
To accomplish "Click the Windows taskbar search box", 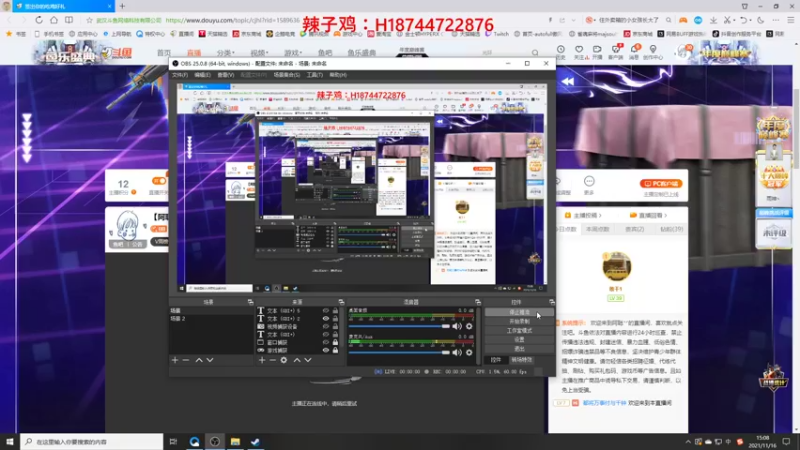I will click(92, 441).
